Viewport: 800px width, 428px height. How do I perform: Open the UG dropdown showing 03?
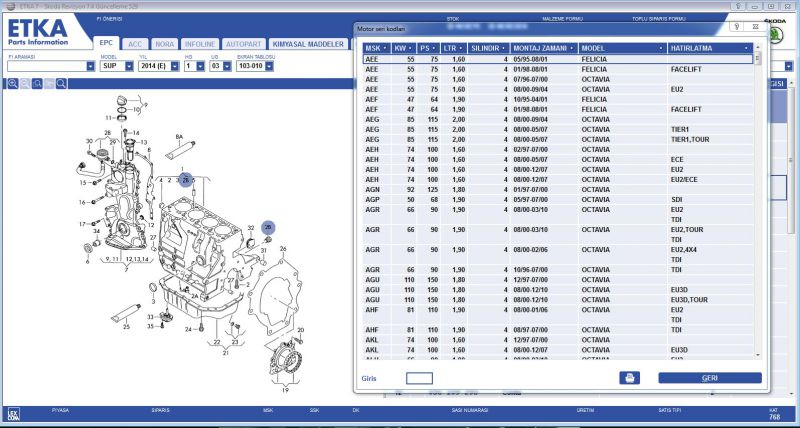pyautogui.click(x=227, y=66)
